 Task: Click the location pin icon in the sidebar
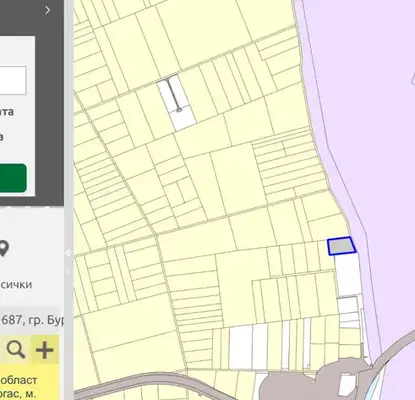4,248
